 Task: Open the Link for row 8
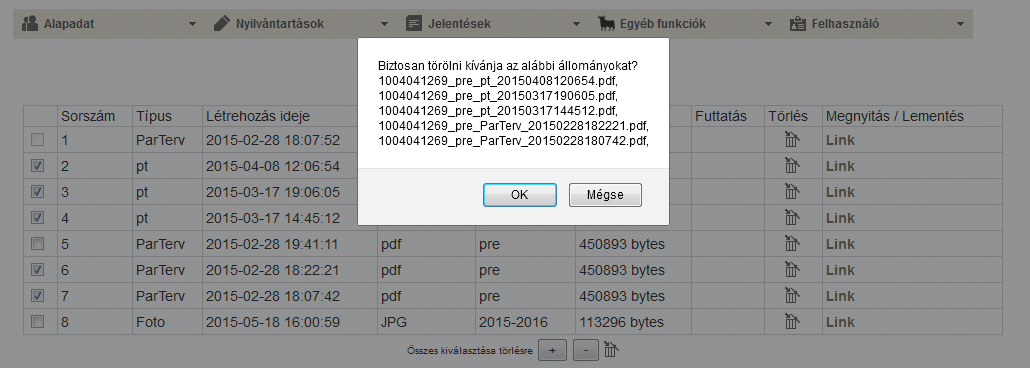841,322
